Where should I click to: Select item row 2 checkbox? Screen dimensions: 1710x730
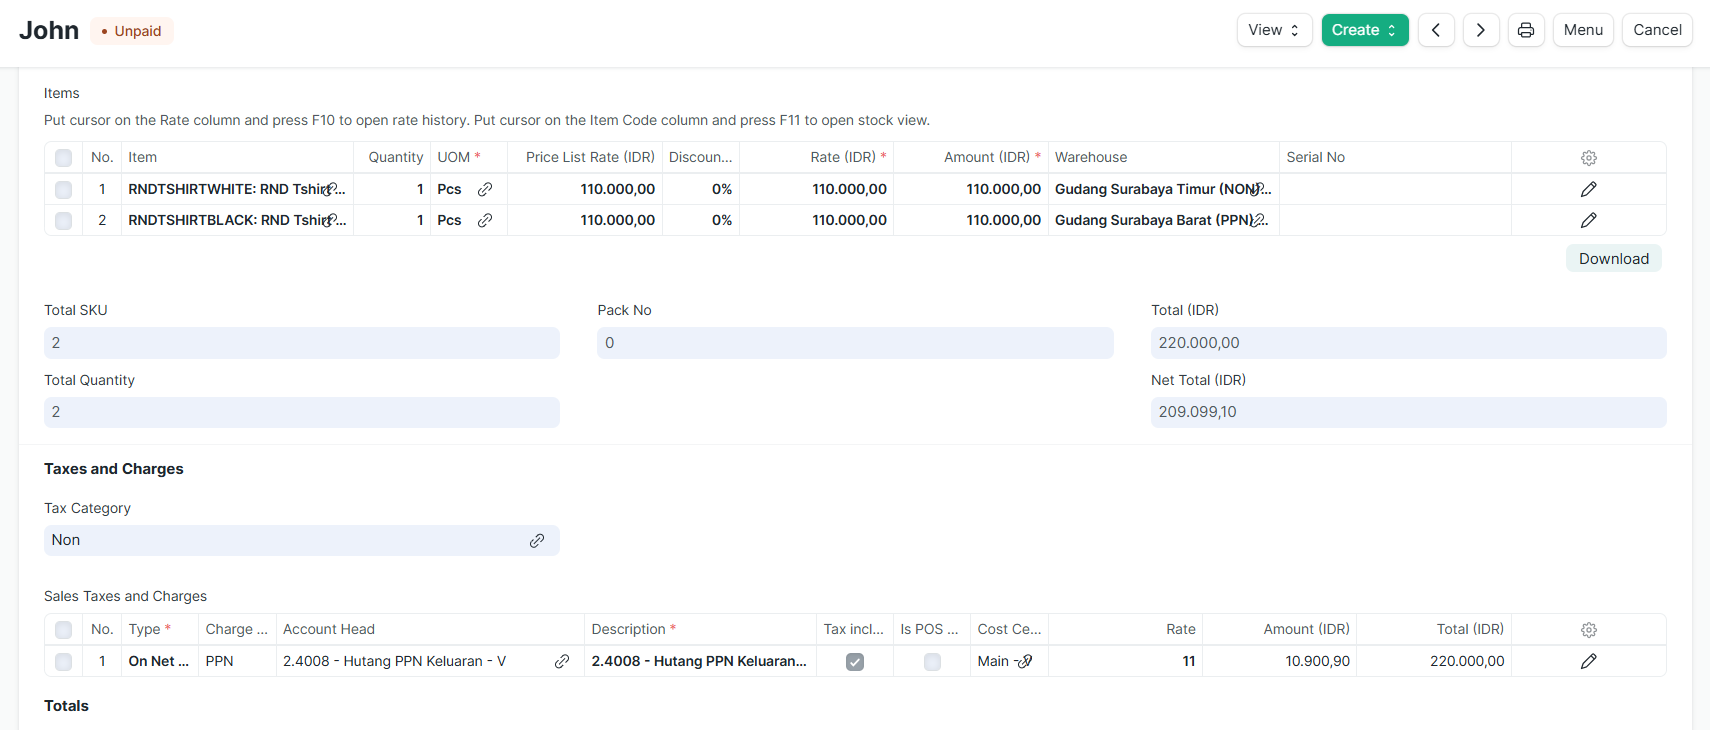tap(64, 220)
